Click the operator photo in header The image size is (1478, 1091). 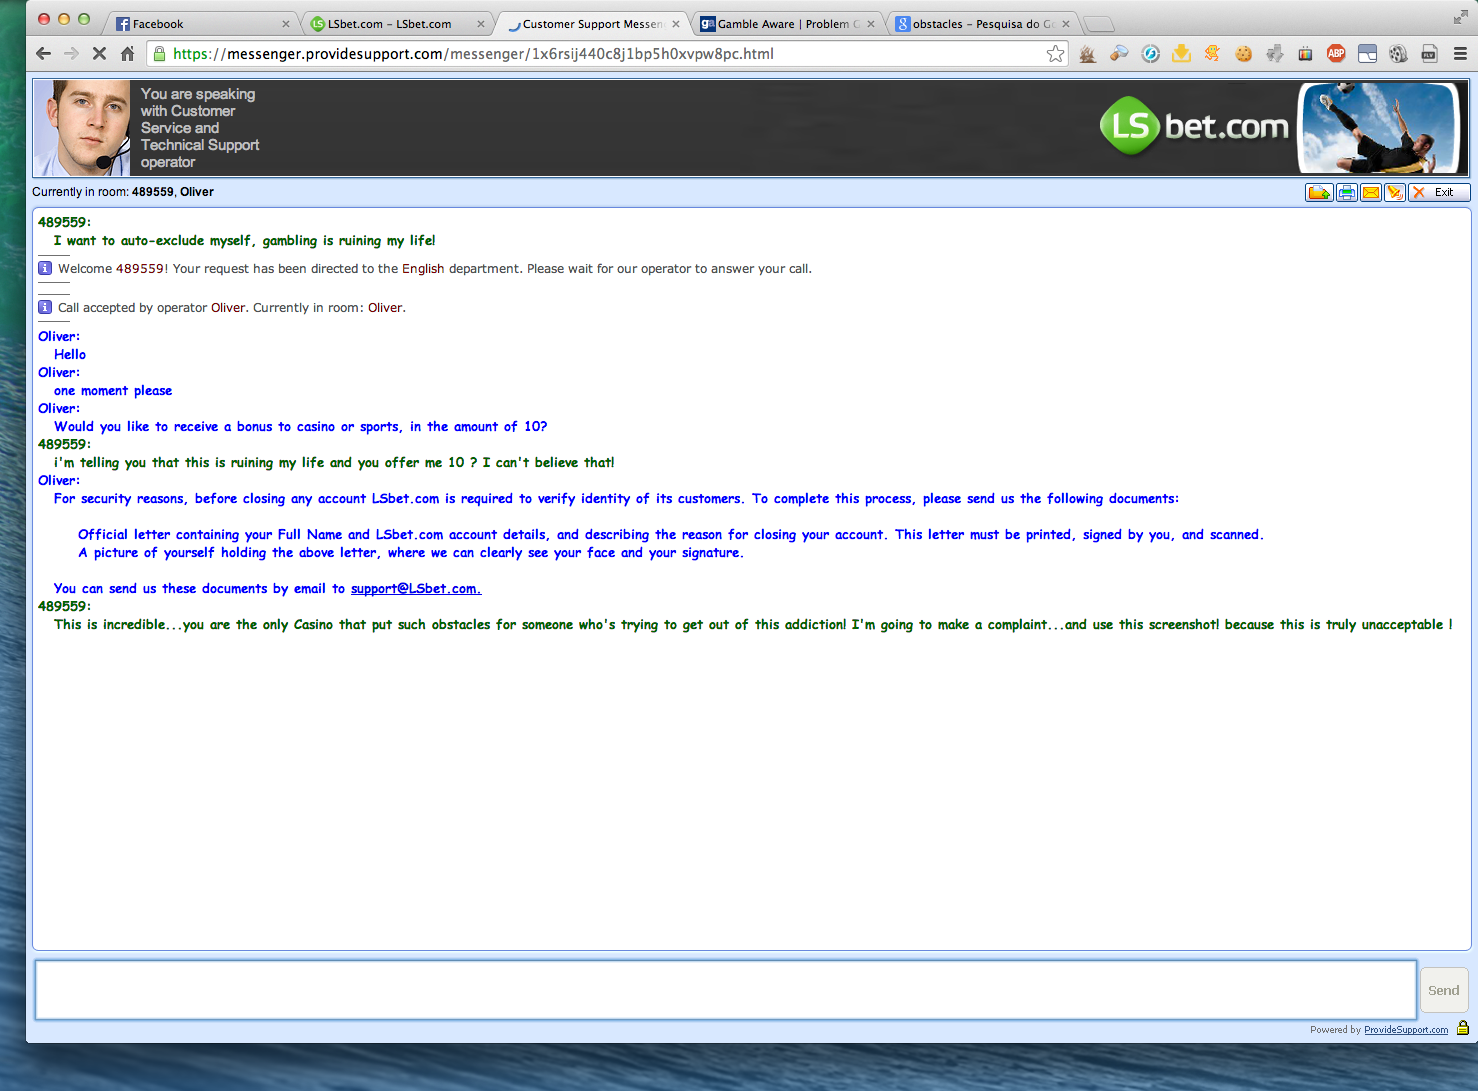[82, 128]
